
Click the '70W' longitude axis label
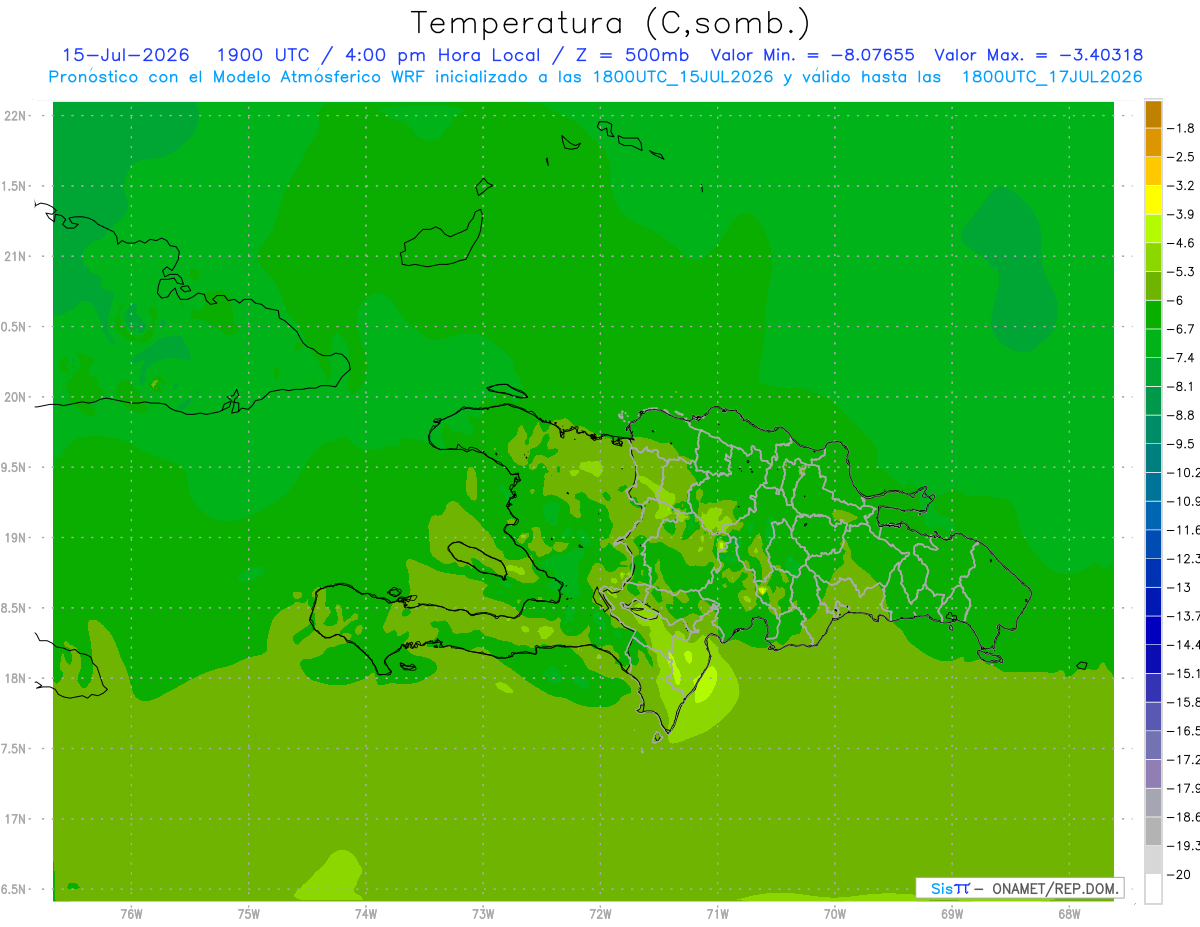(835, 914)
